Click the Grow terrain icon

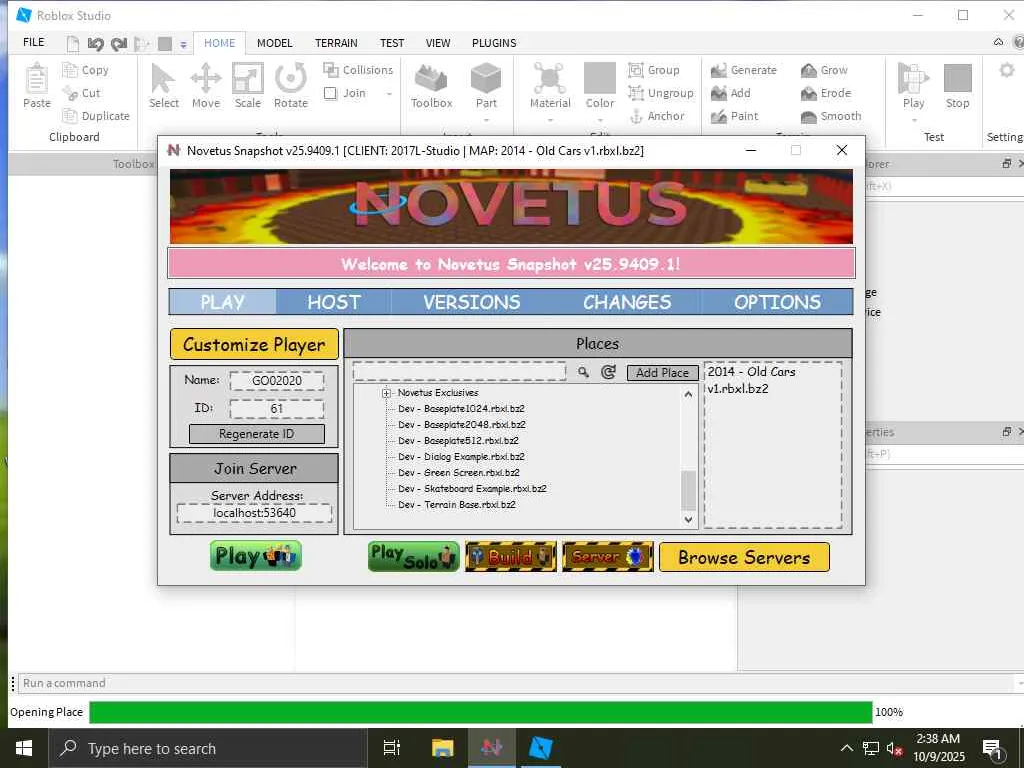point(808,70)
